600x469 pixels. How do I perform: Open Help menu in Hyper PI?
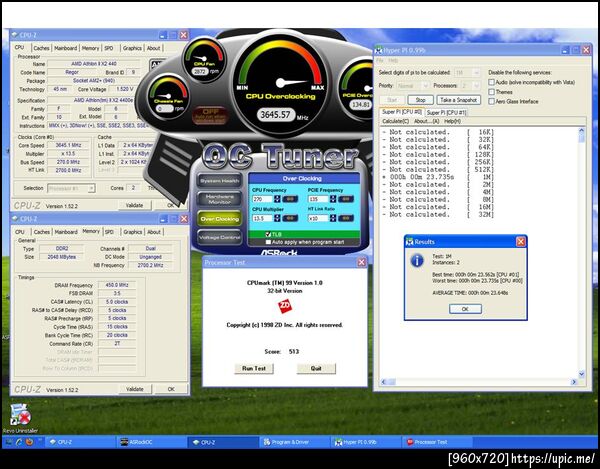pos(393,60)
